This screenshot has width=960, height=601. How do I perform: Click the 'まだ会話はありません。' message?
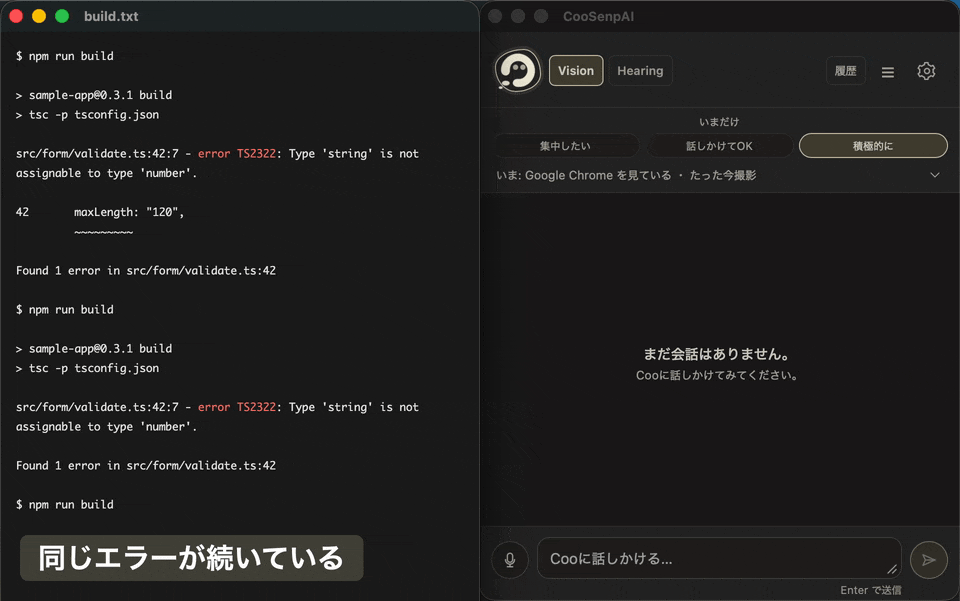point(717,354)
